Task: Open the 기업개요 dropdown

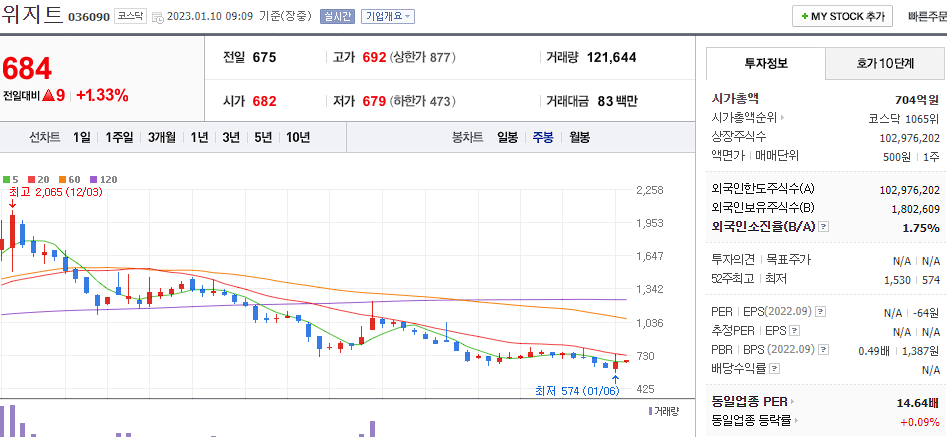Action: click(388, 16)
